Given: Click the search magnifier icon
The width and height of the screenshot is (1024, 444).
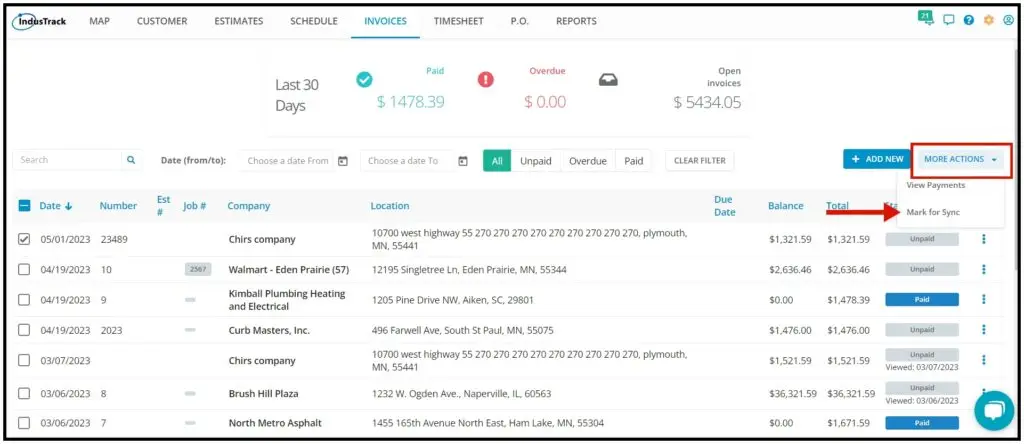Looking at the screenshot, I should (131, 160).
